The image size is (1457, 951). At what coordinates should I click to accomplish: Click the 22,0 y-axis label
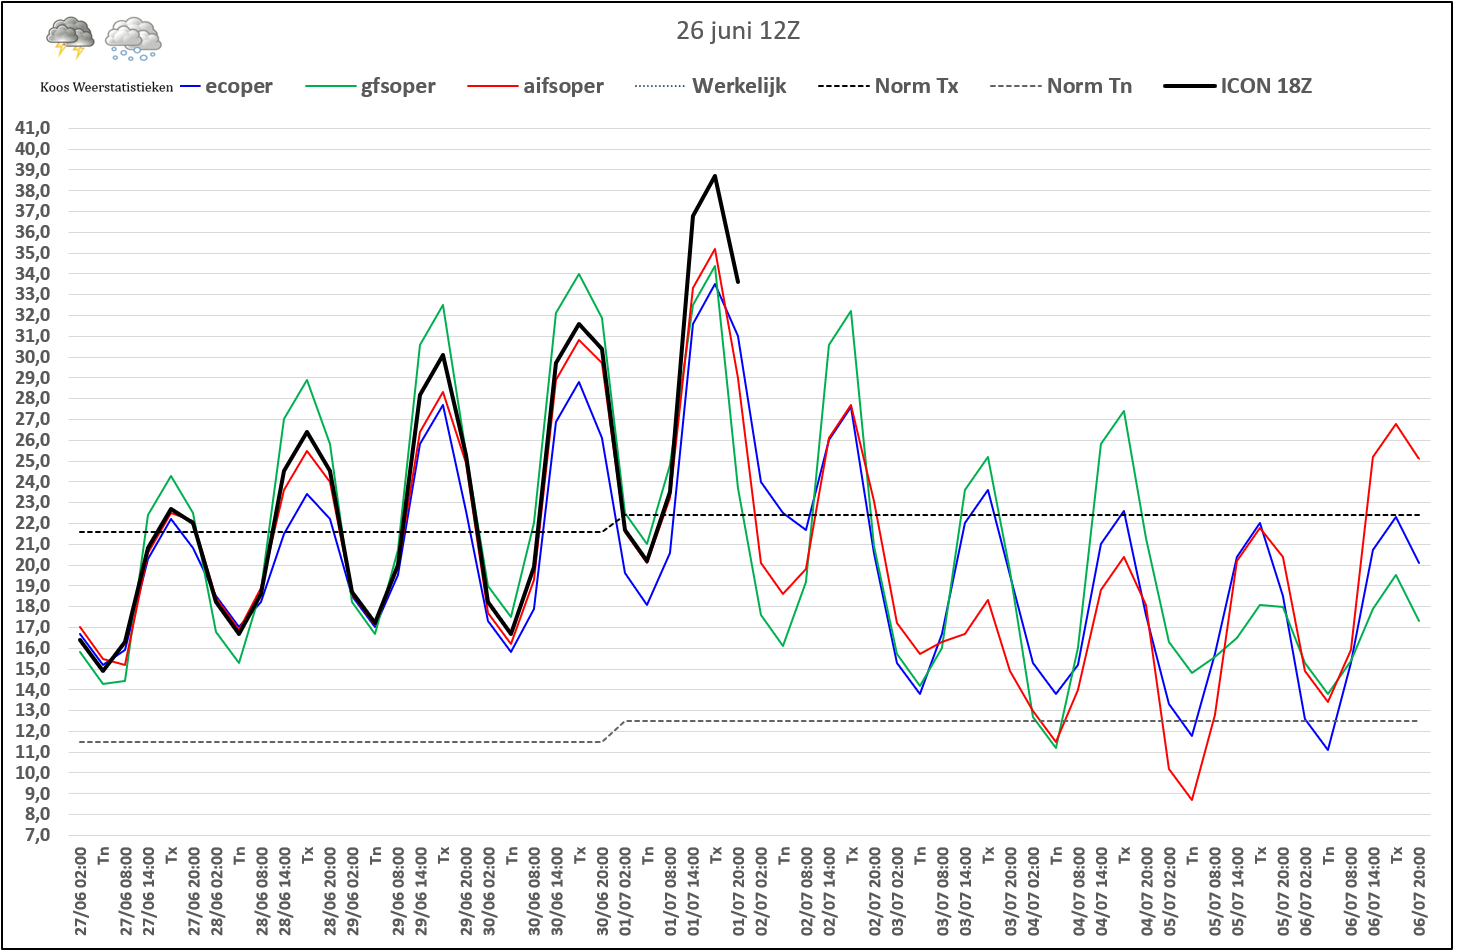click(x=33, y=523)
